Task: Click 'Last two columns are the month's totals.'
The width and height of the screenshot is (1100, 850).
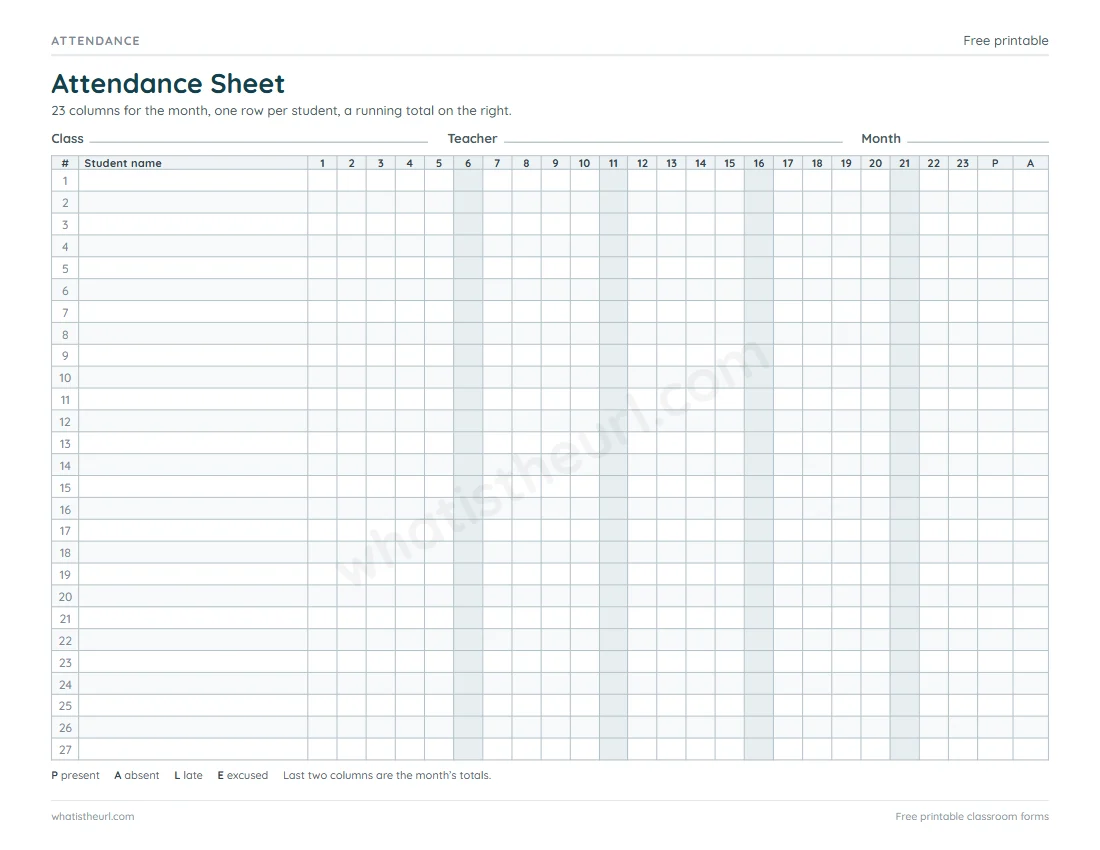Action: point(387,775)
